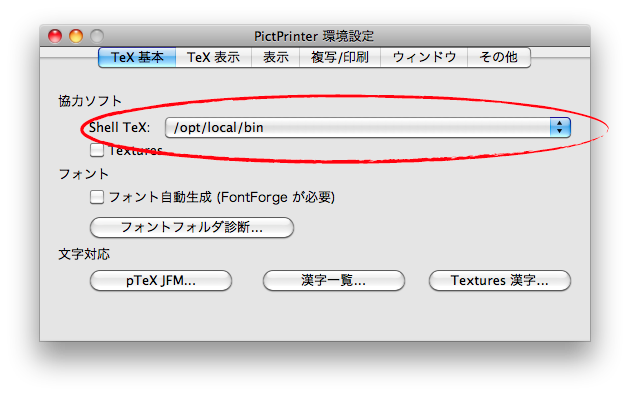The image size is (630, 396).
Task: Switch to the TeX 基本 tab
Action: 137,57
